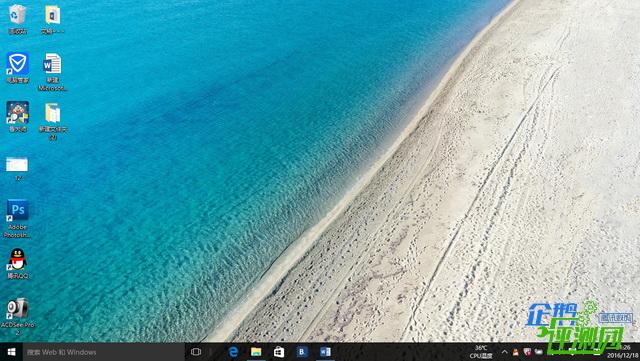Launch Adobe Photoshop from desktop shortcut
640x361 pixels.
pyautogui.click(x=18, y=218)
